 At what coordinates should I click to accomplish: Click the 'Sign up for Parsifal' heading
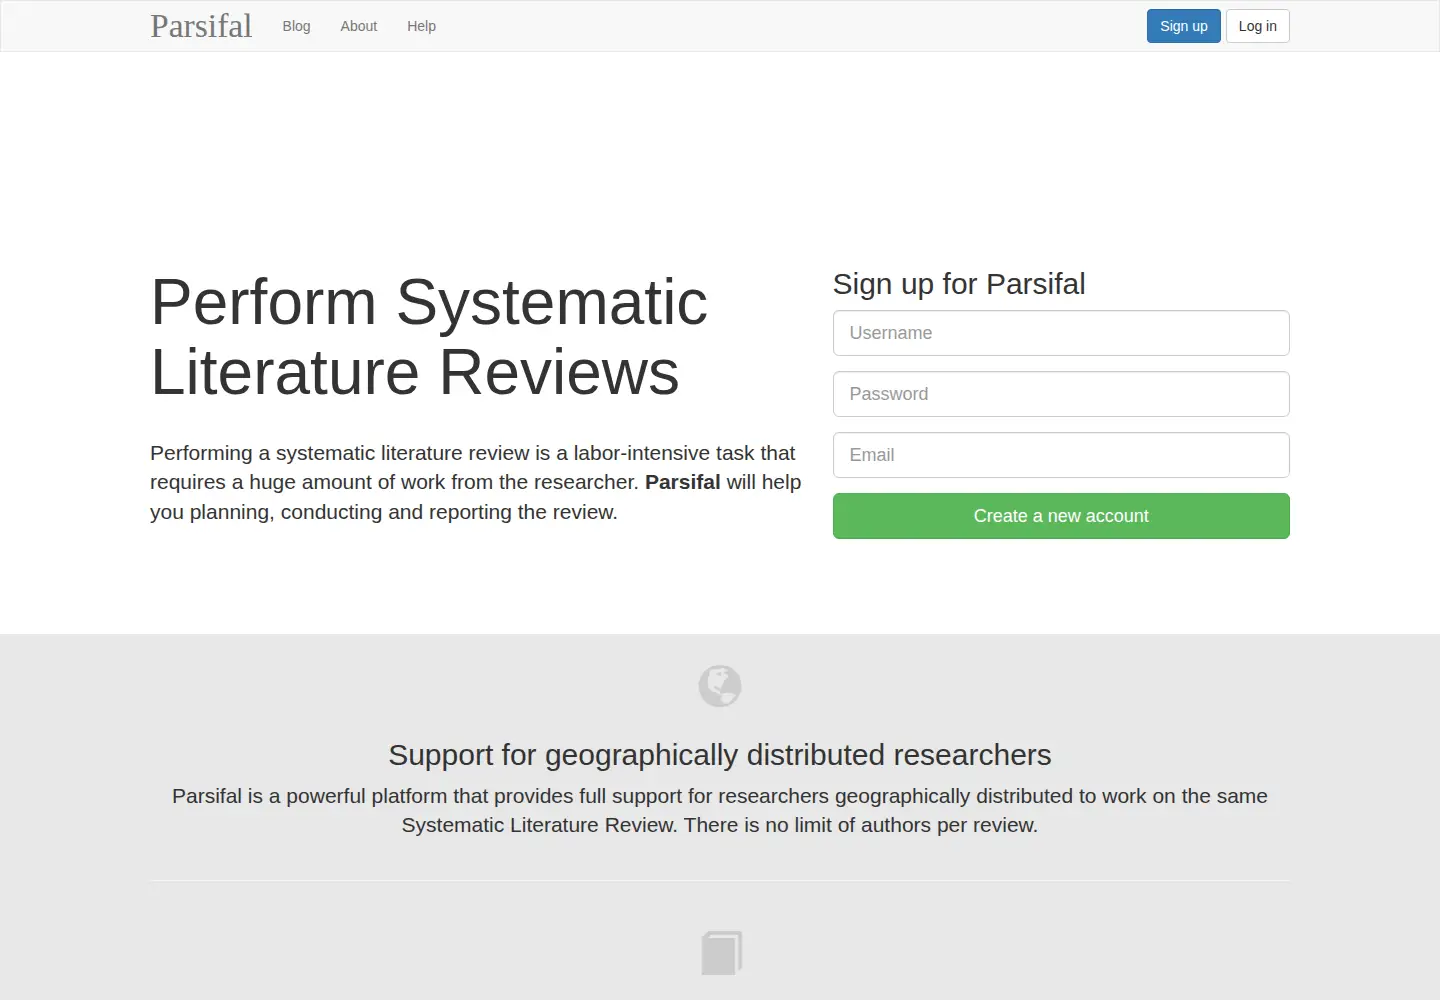pos(959,284)
